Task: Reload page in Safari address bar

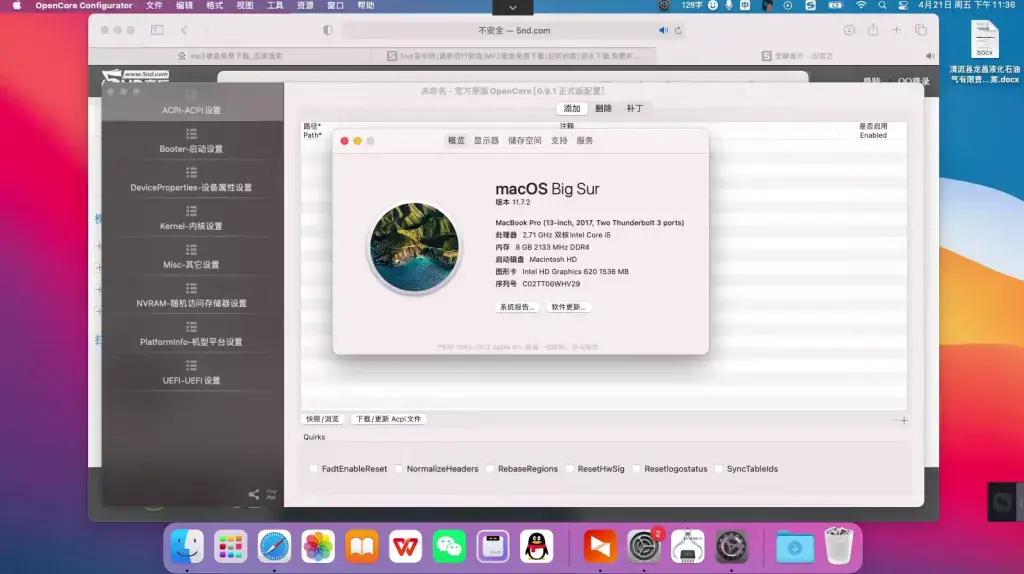Action: pos(678,30)
